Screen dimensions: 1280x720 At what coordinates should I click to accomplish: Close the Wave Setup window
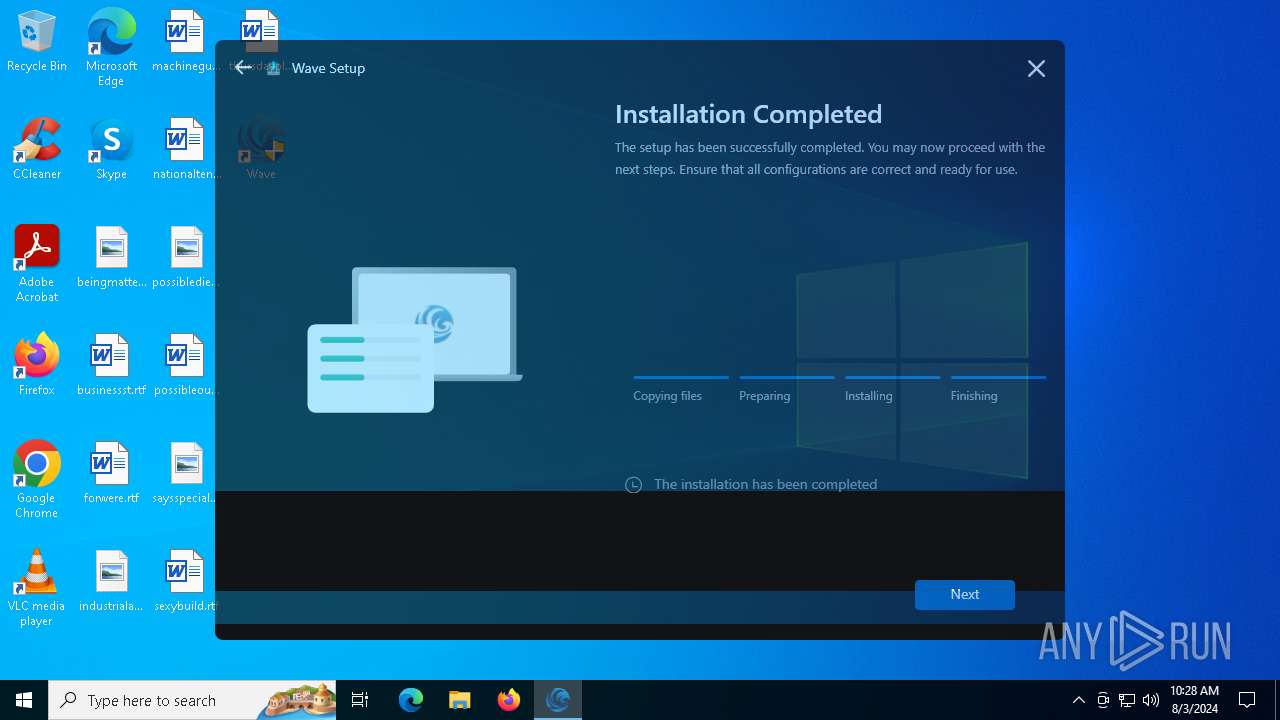[x=1036, y=68]
